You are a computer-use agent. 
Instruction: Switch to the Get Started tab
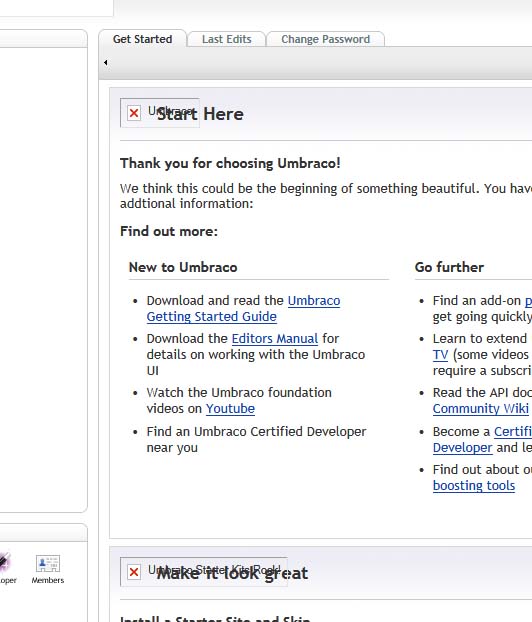coord(142,39)
